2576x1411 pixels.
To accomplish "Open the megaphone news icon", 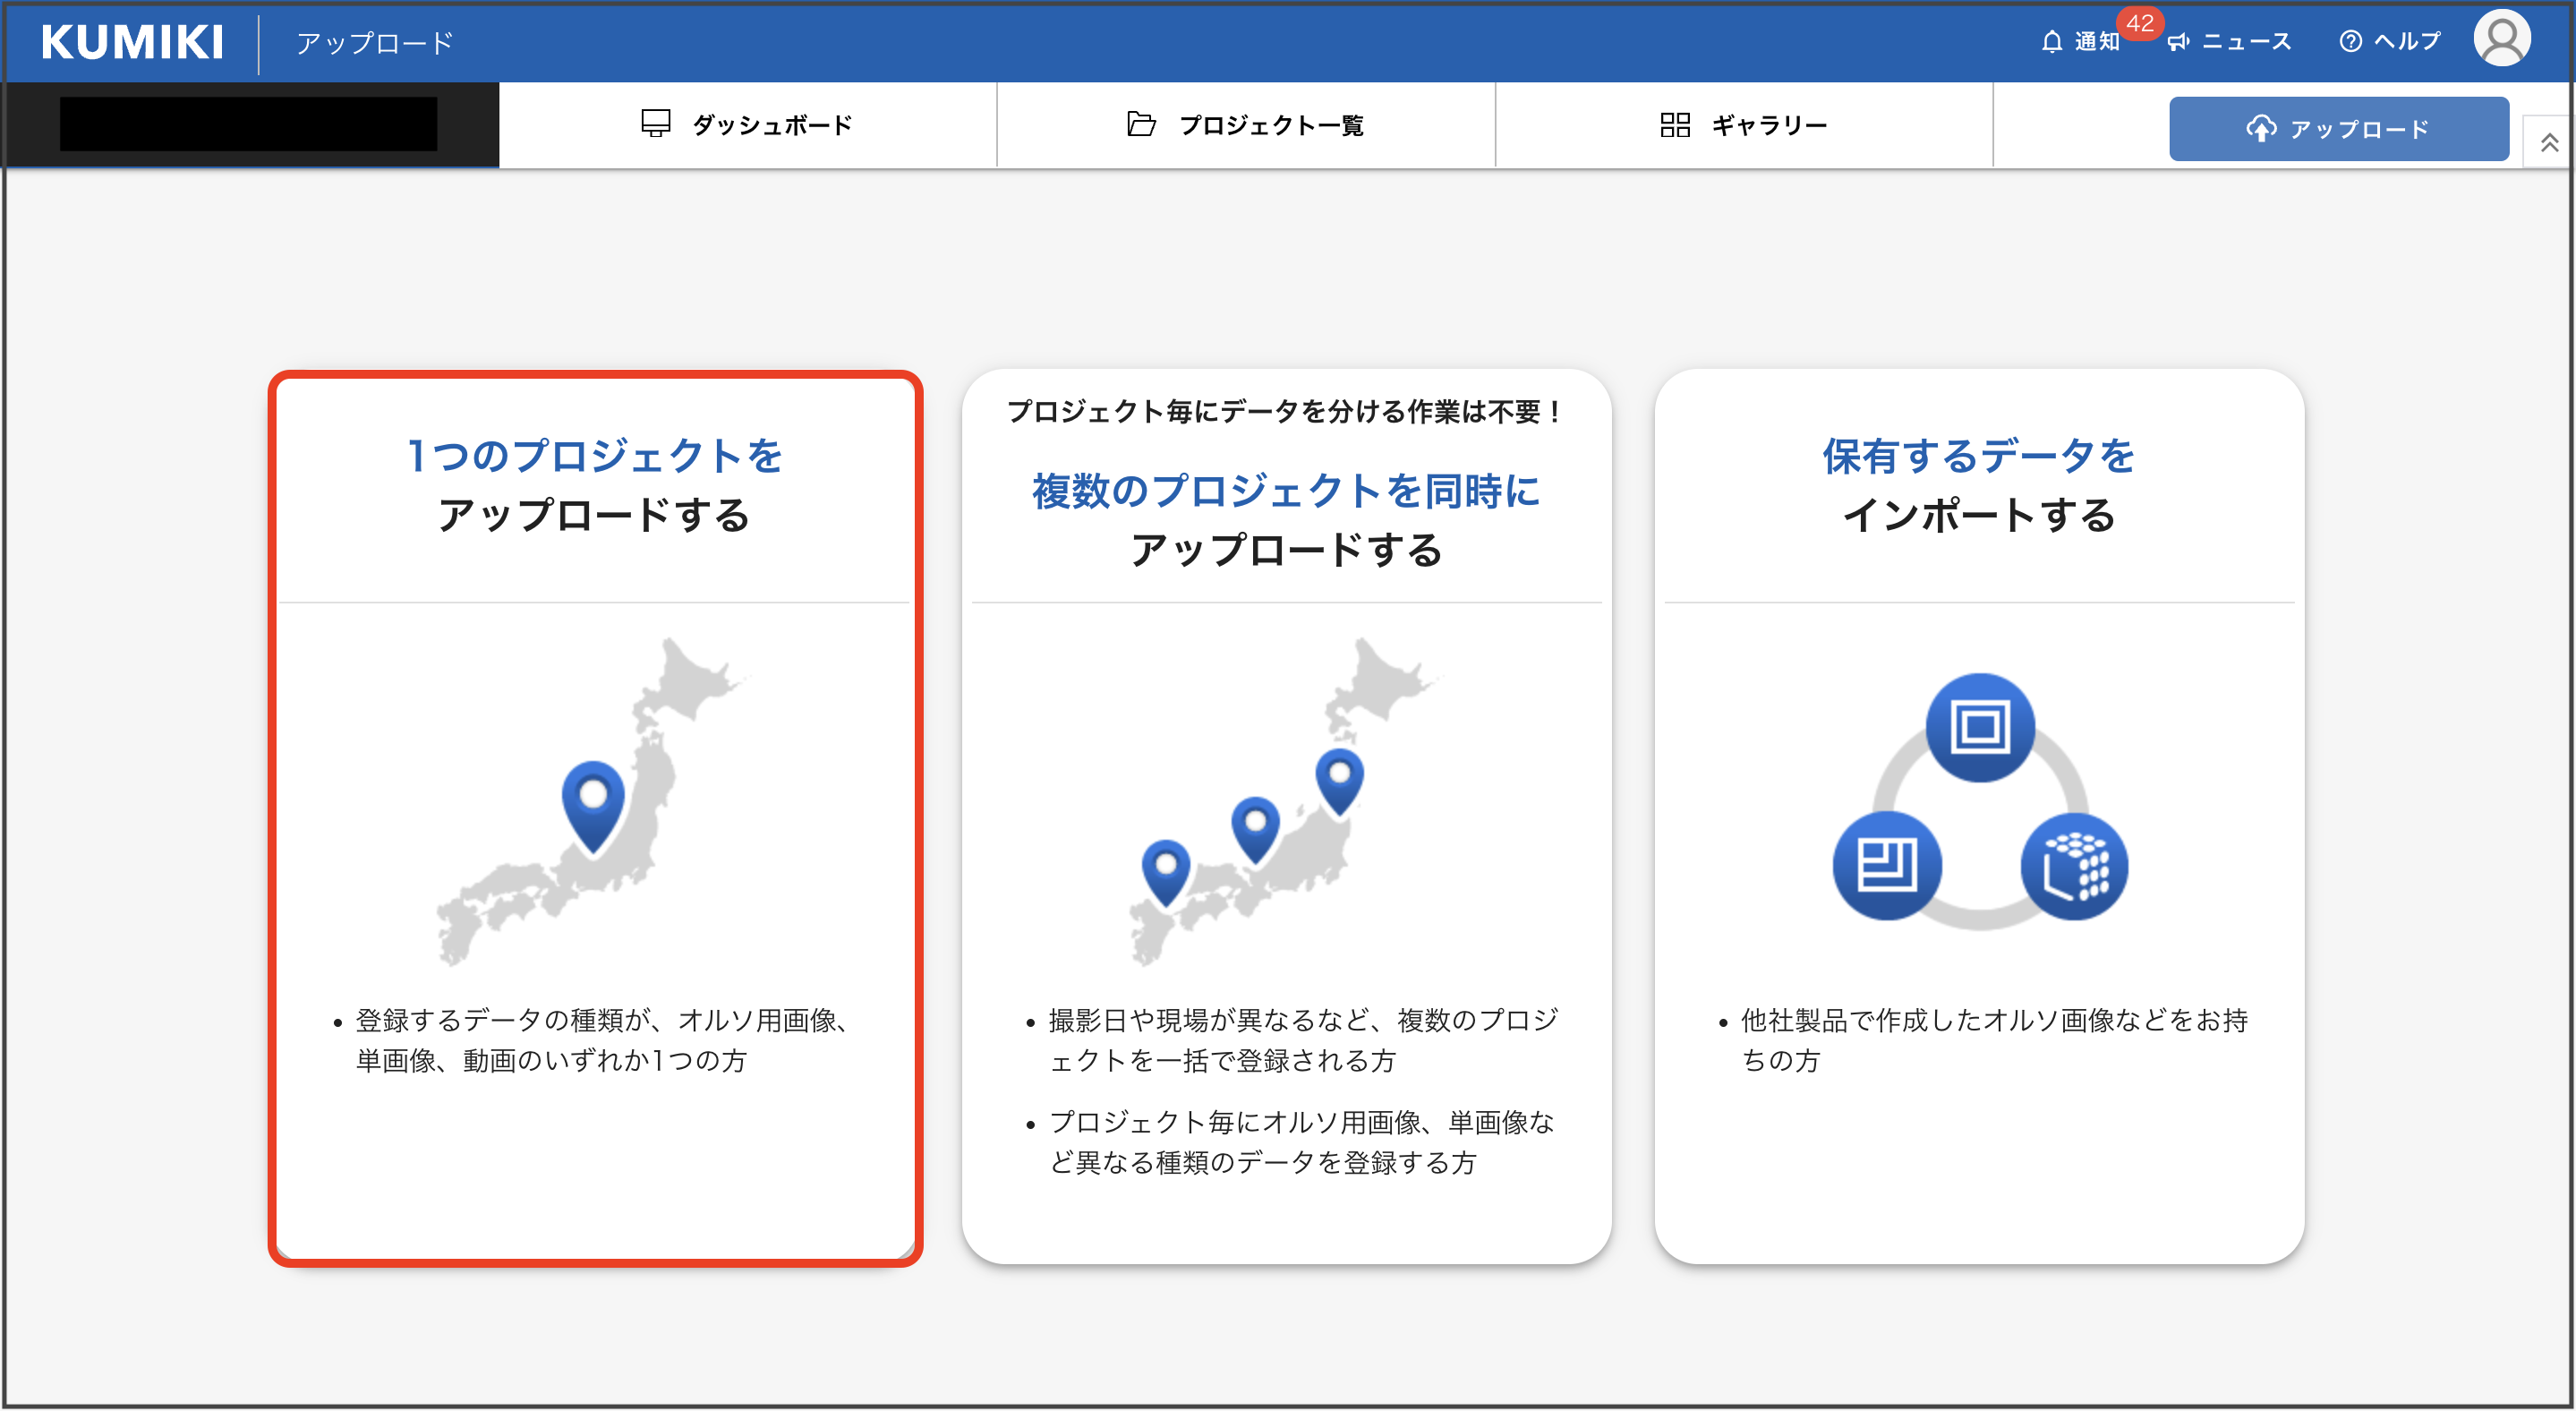I will pyautogui.click(x=2179, y=42).
